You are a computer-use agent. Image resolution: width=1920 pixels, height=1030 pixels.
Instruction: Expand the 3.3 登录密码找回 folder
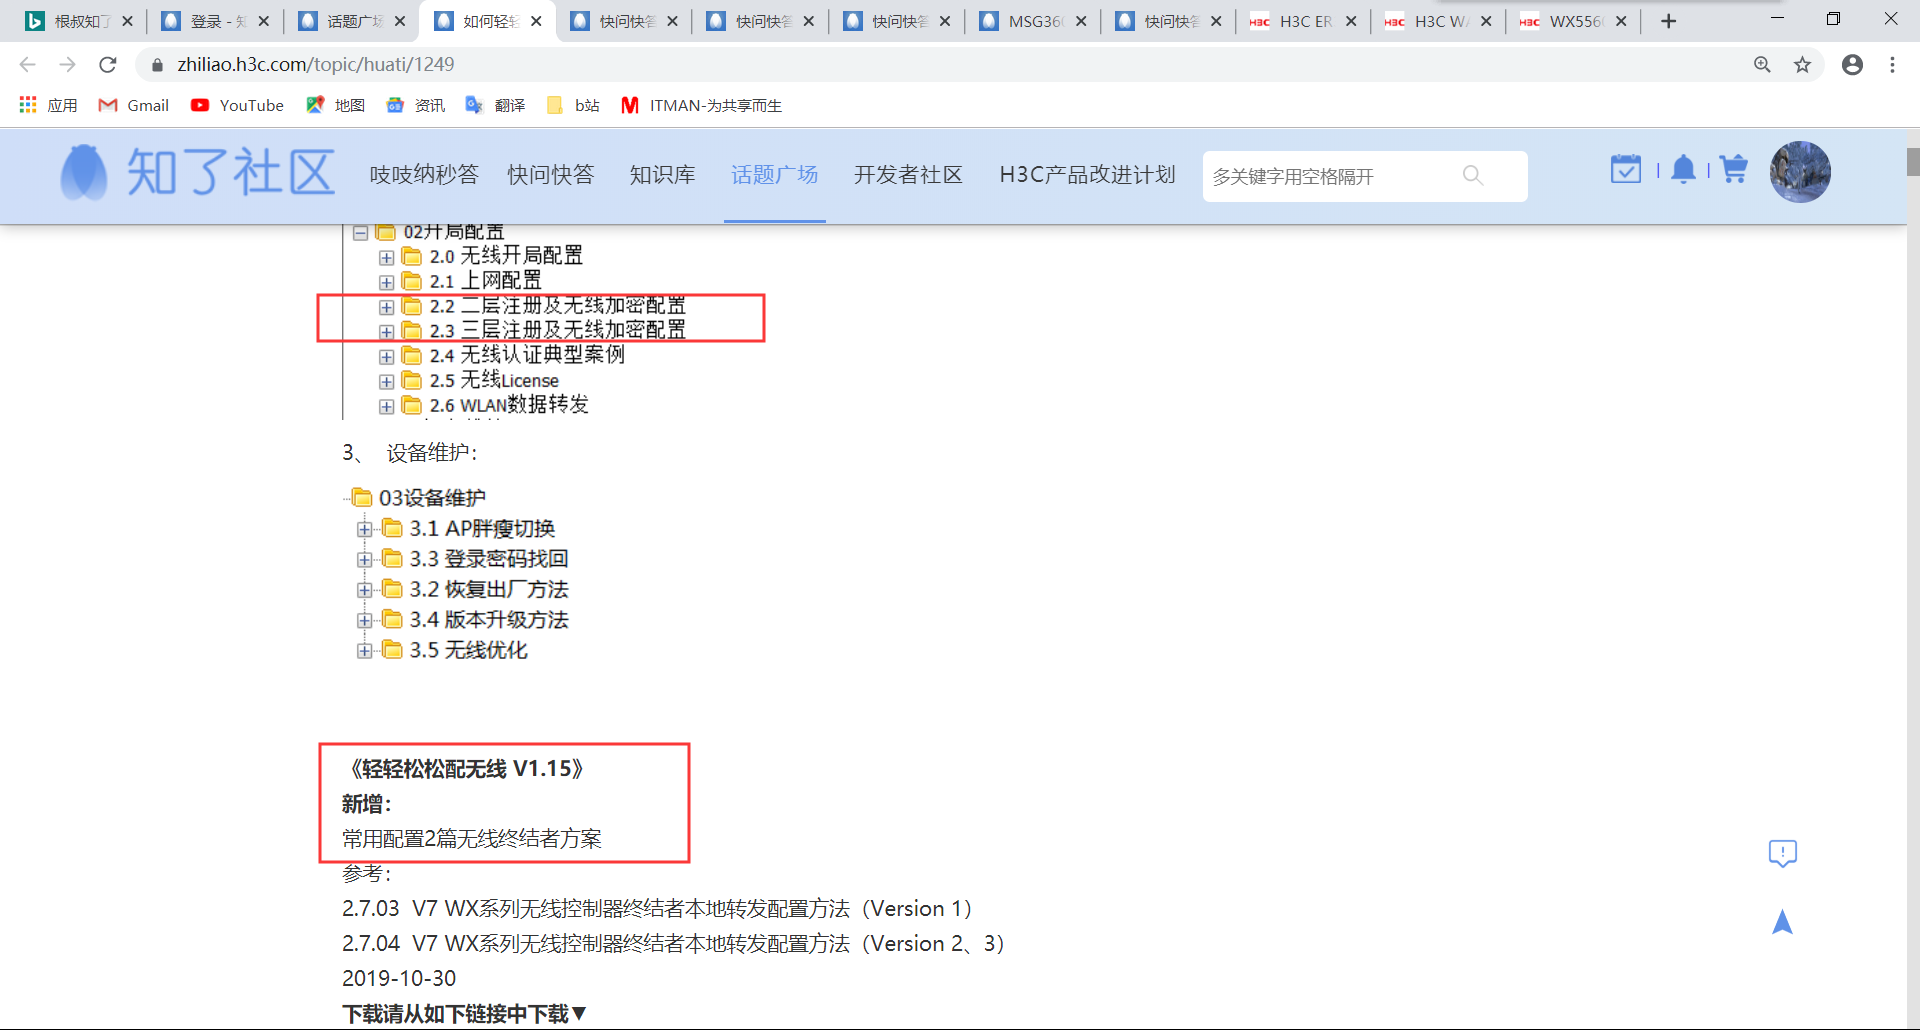click(364, 560)
